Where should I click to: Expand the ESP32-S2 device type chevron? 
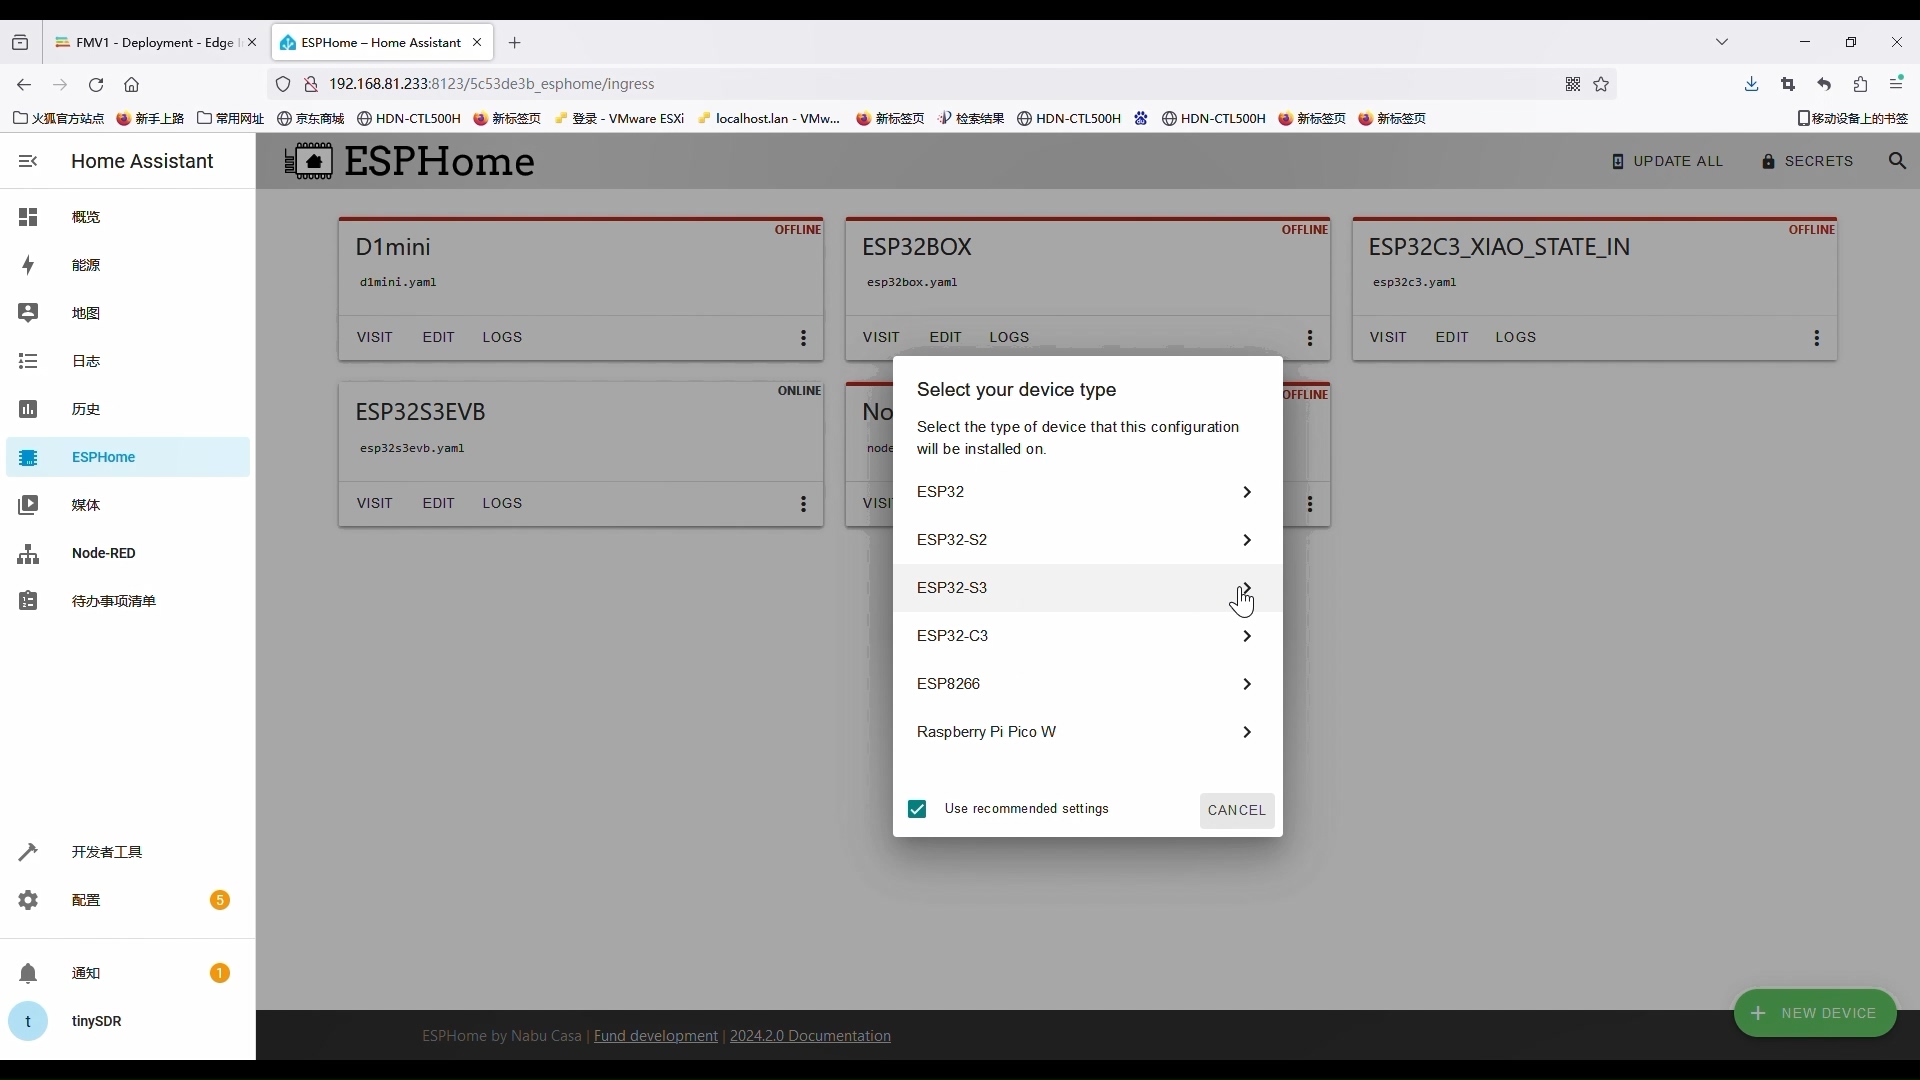click(1247, 540)
